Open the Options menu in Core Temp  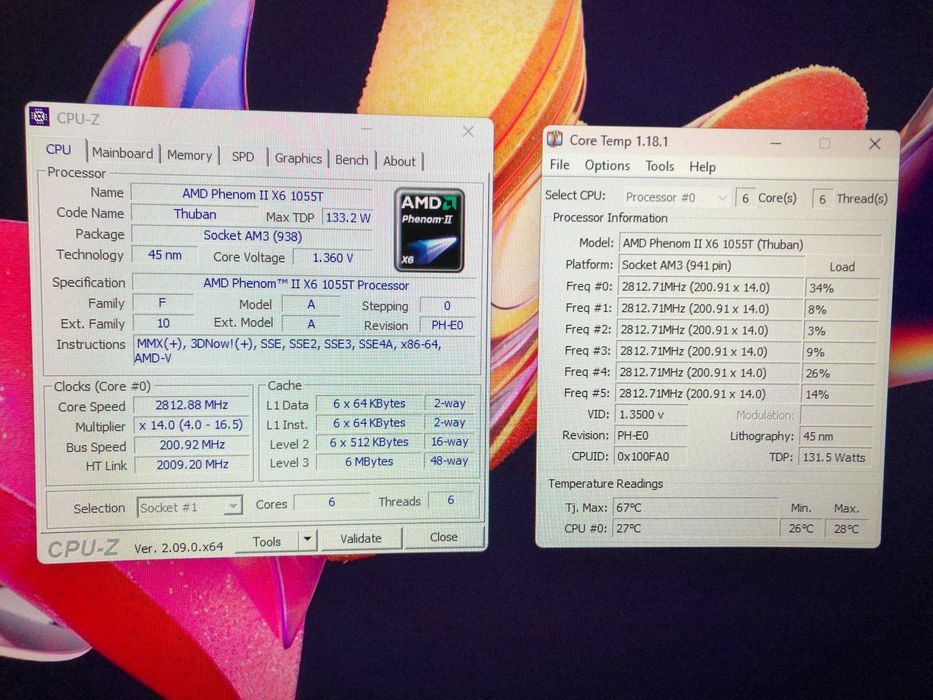607,165
